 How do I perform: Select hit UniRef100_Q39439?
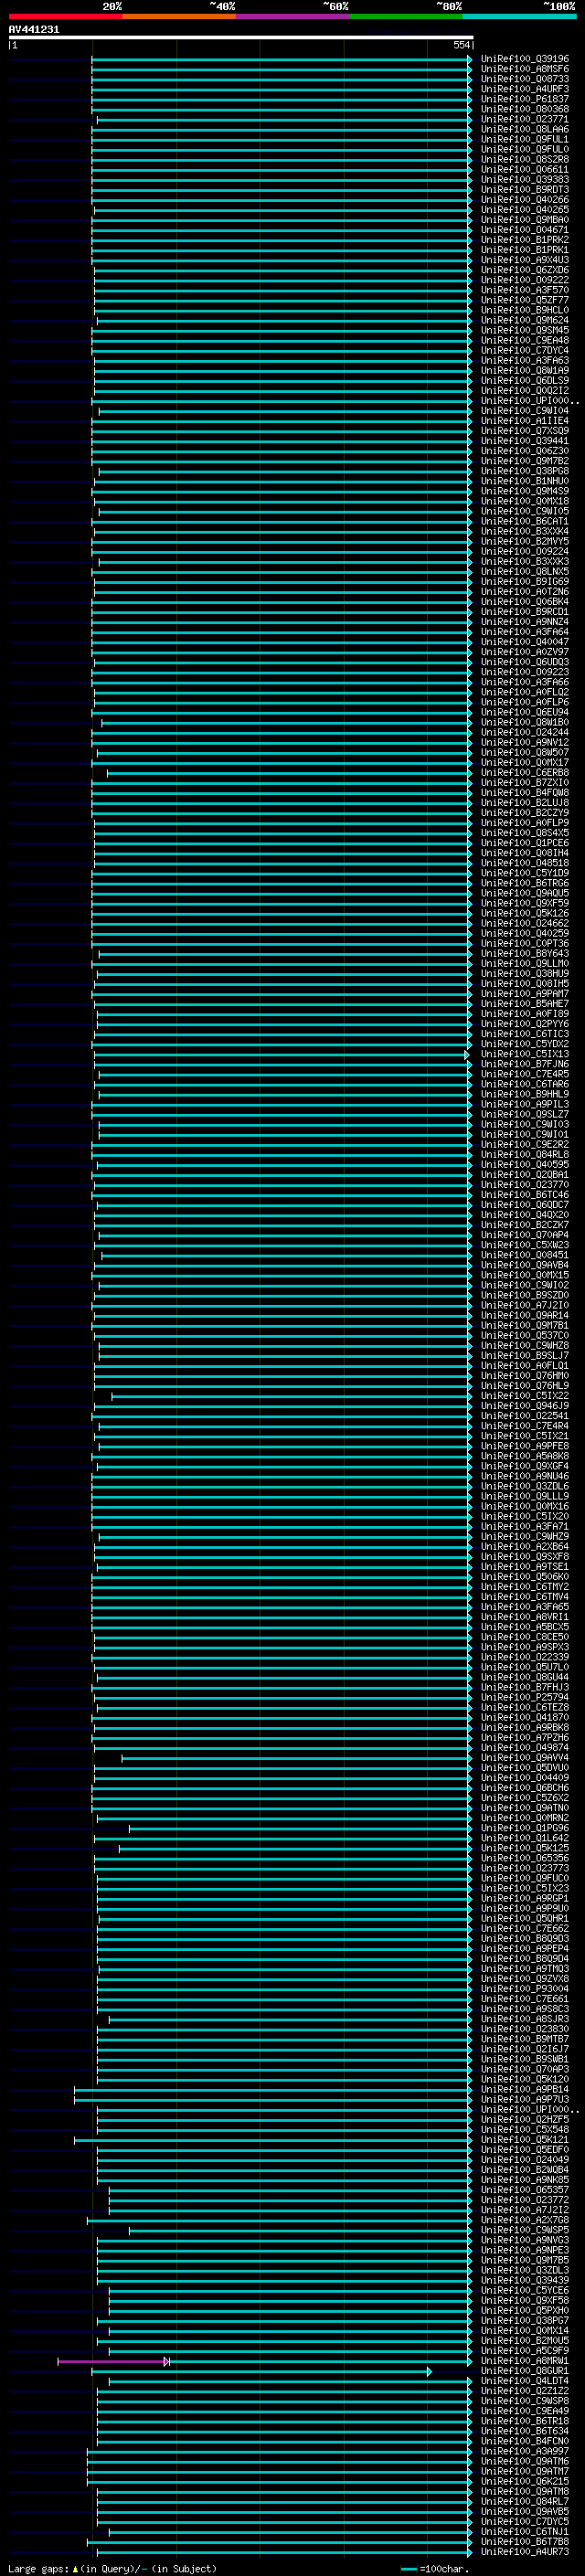(525, 2280)
